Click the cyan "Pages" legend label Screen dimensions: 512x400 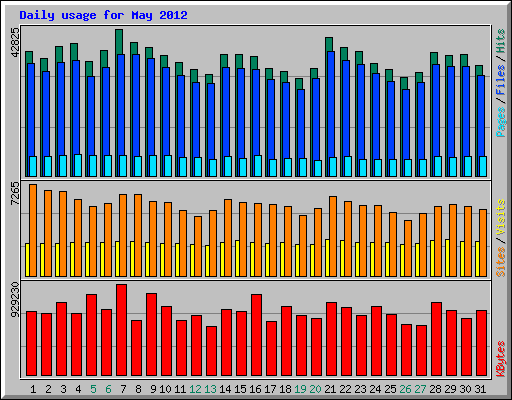[501, 122]
